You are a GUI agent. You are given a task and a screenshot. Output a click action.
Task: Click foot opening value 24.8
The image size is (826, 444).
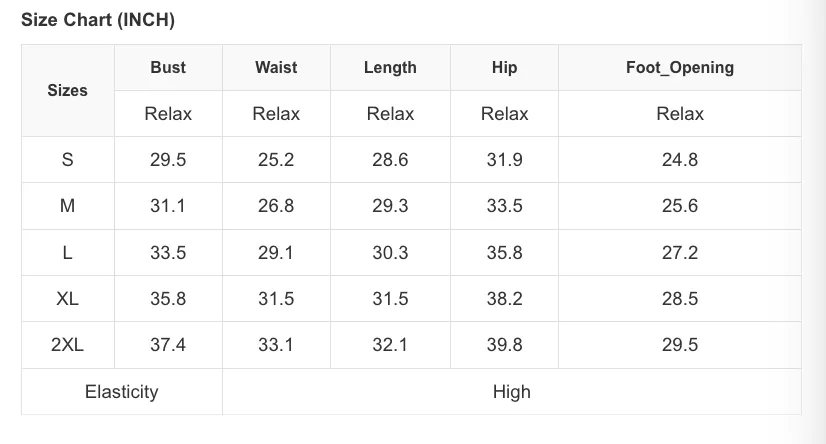[x=680, y=160]
